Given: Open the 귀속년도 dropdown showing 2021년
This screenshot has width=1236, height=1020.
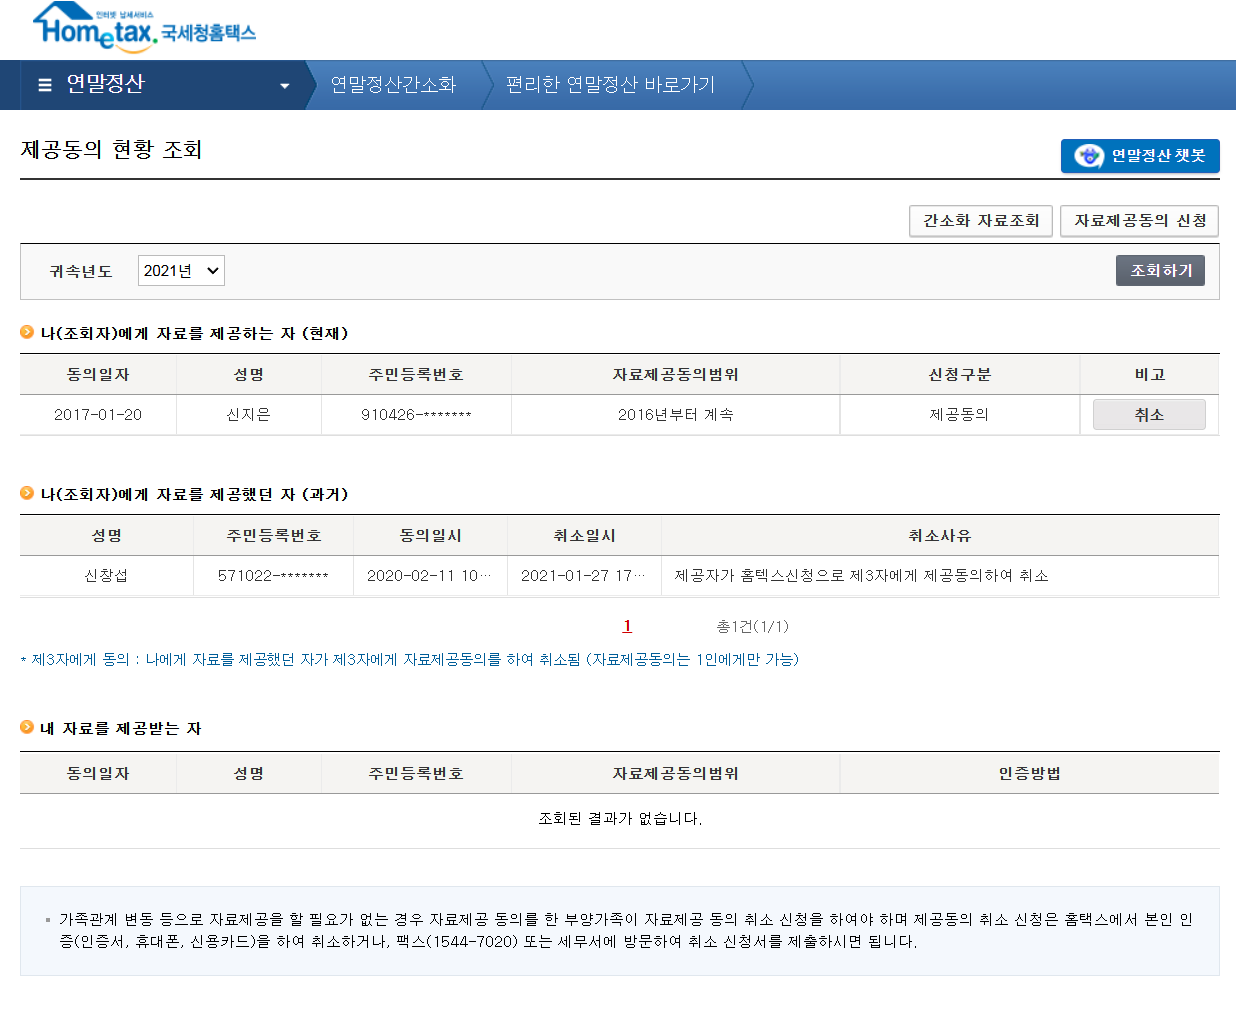Looking at the screenshot, I should pos(181,271).
